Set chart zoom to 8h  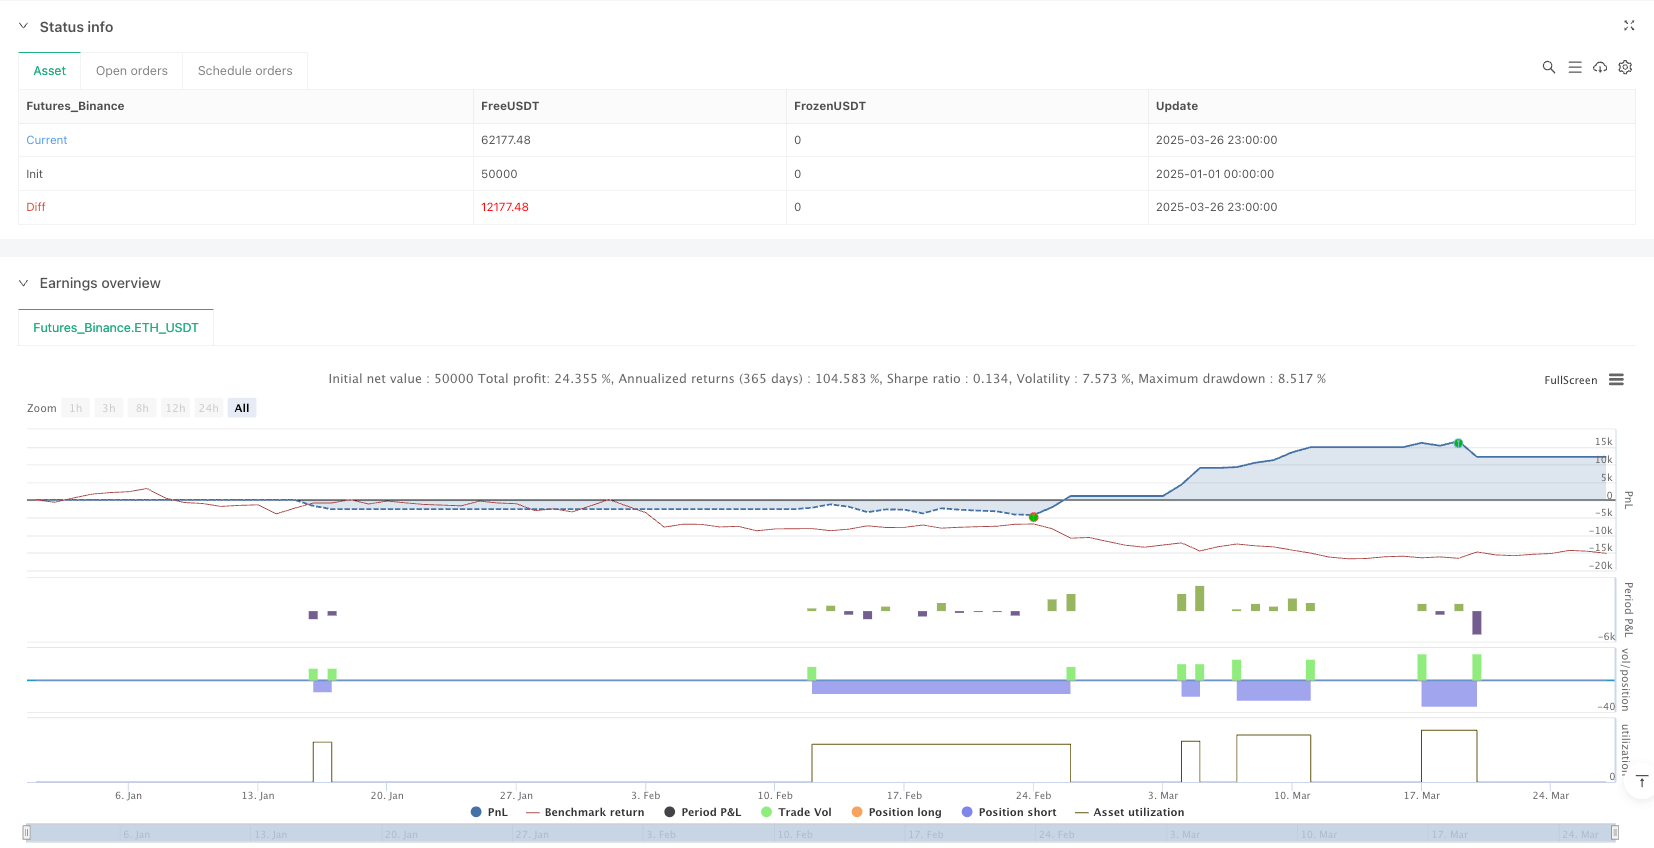tap(142, 408)
